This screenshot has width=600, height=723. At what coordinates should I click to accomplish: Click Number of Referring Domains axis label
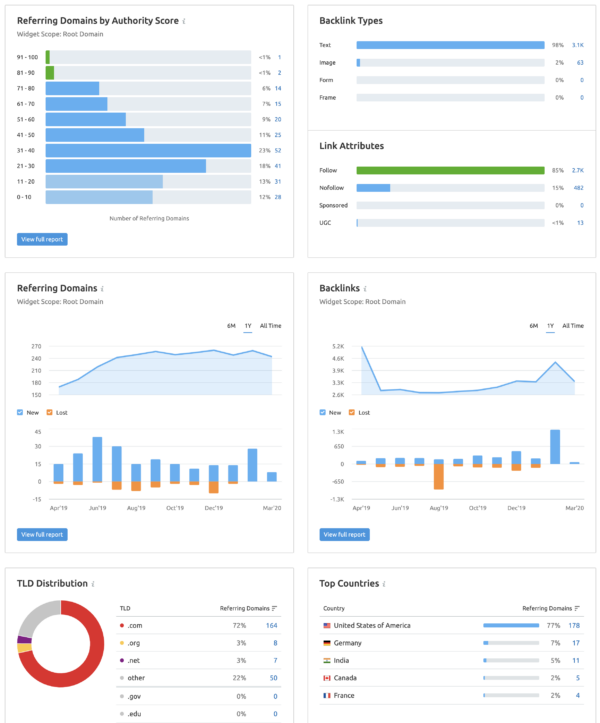pos(149,219)
